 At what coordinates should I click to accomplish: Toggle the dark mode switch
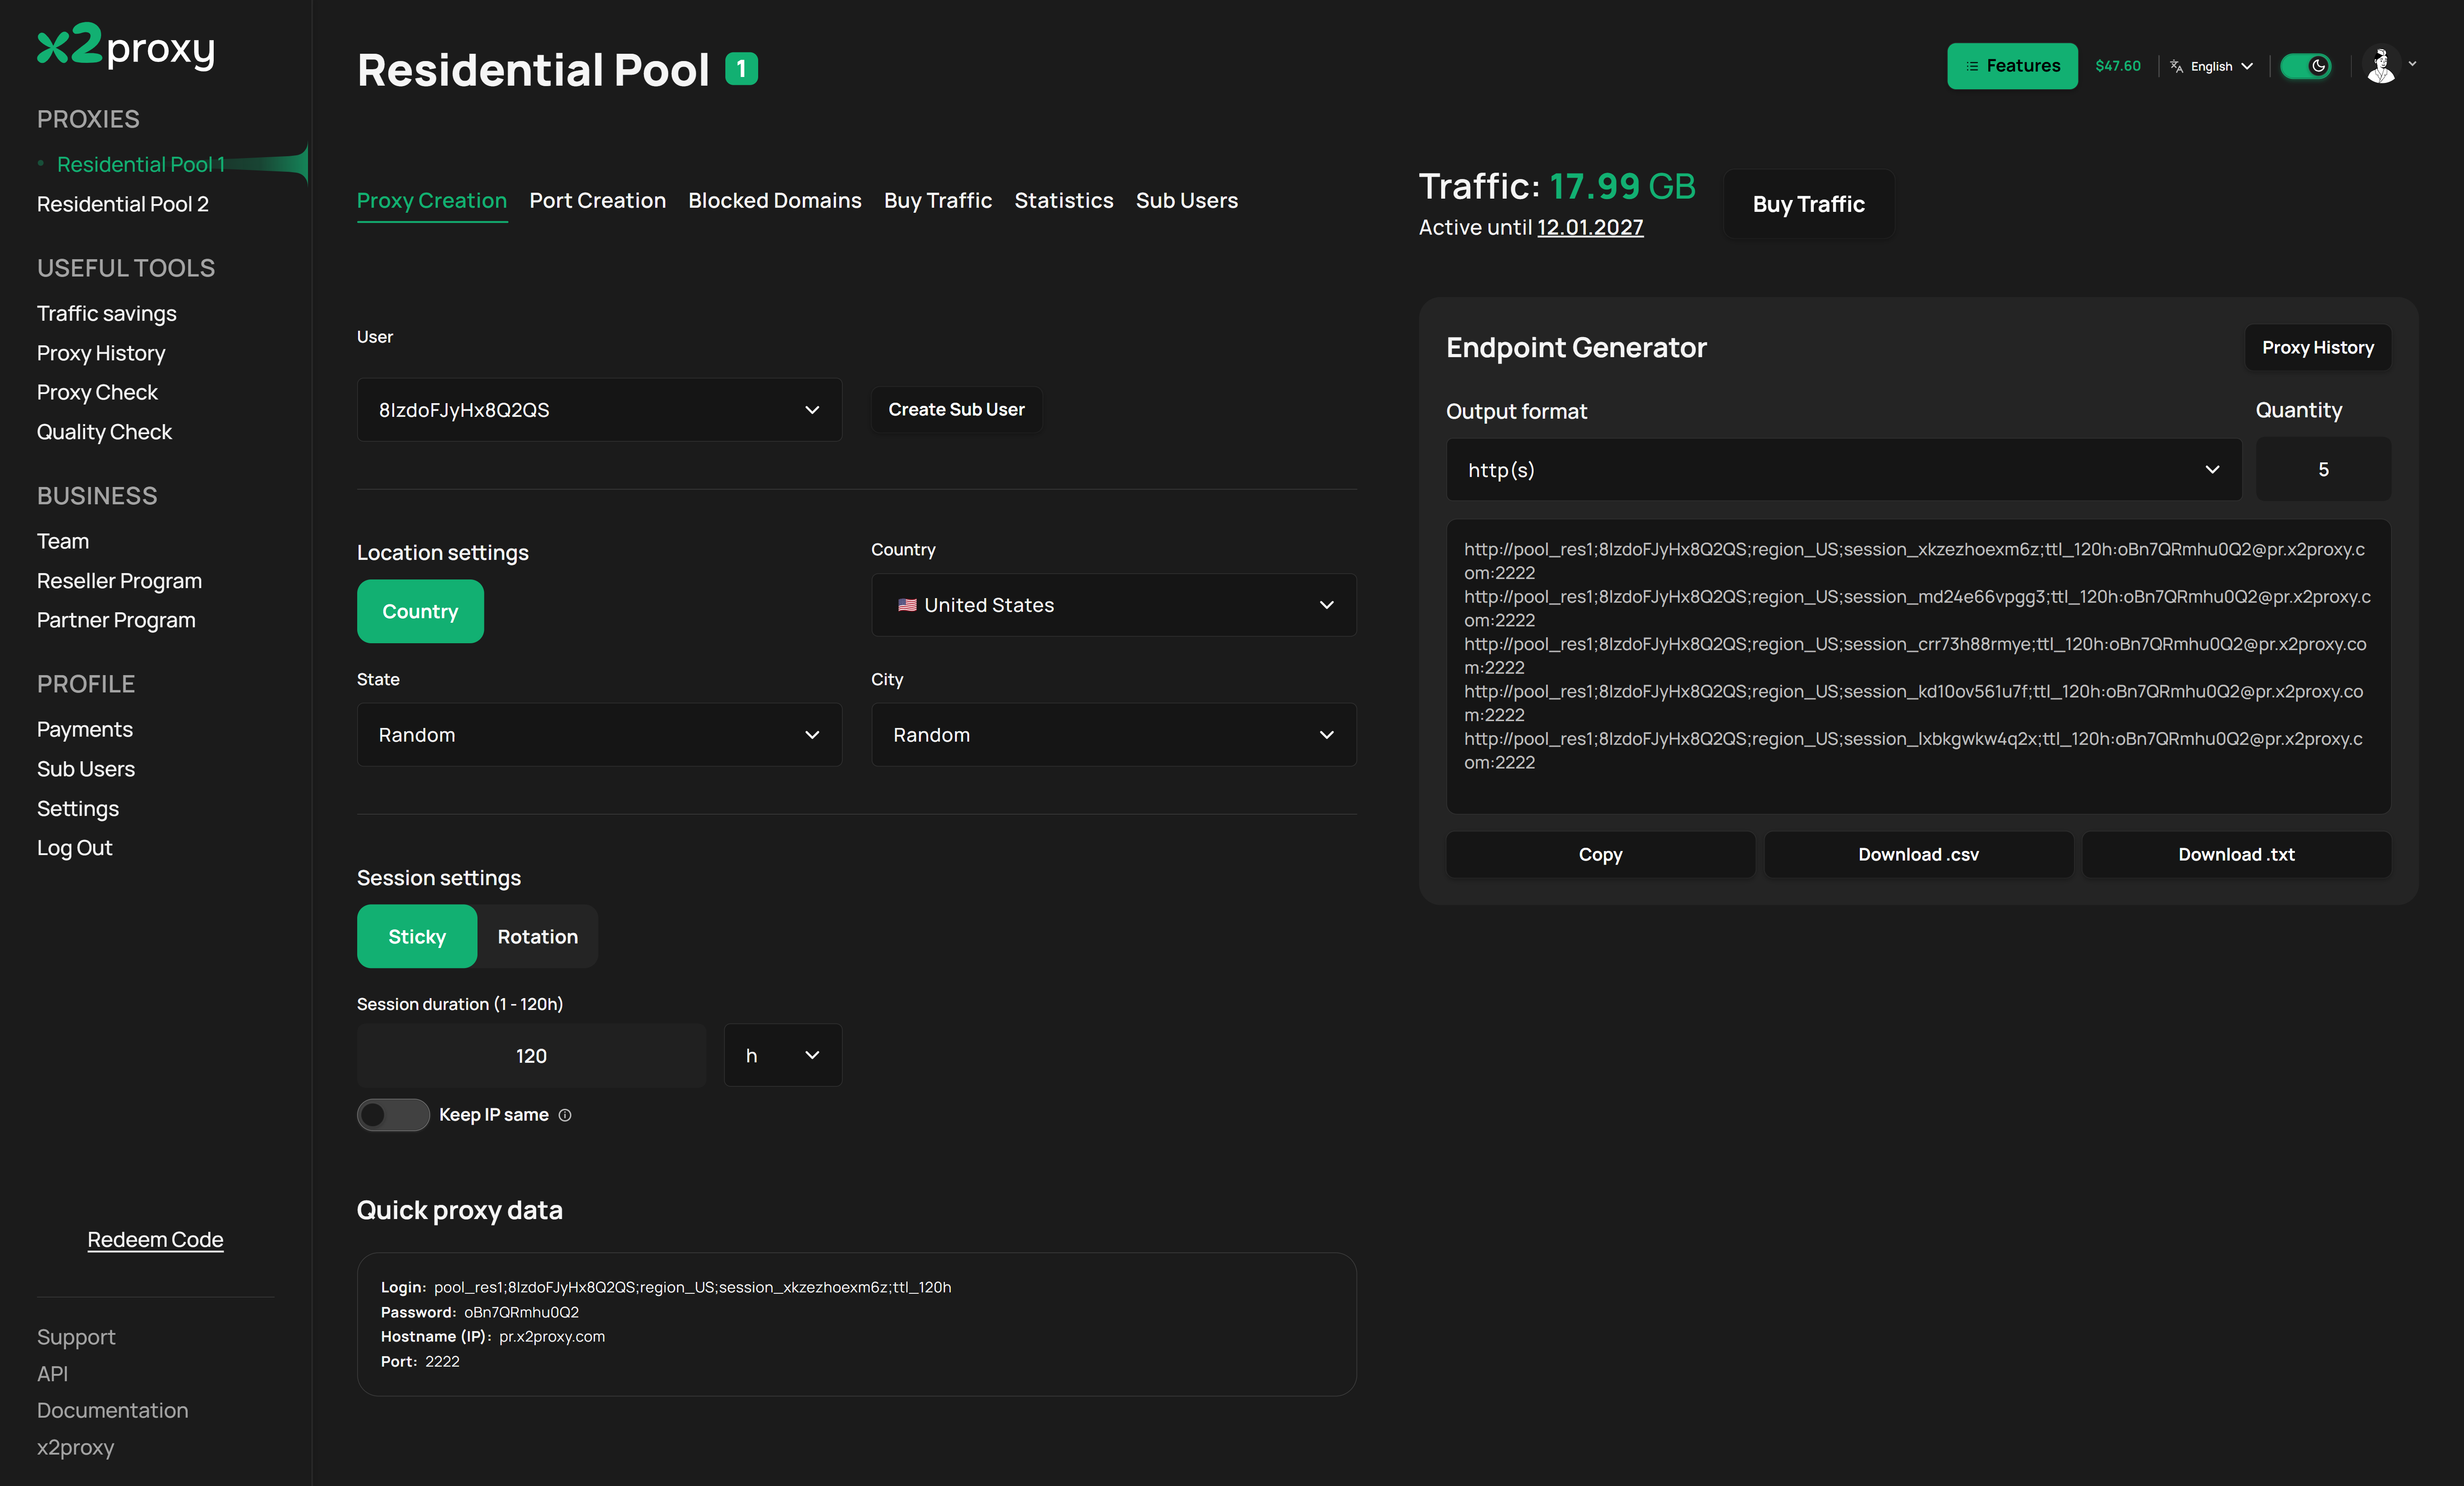(x=2306, y=66)
